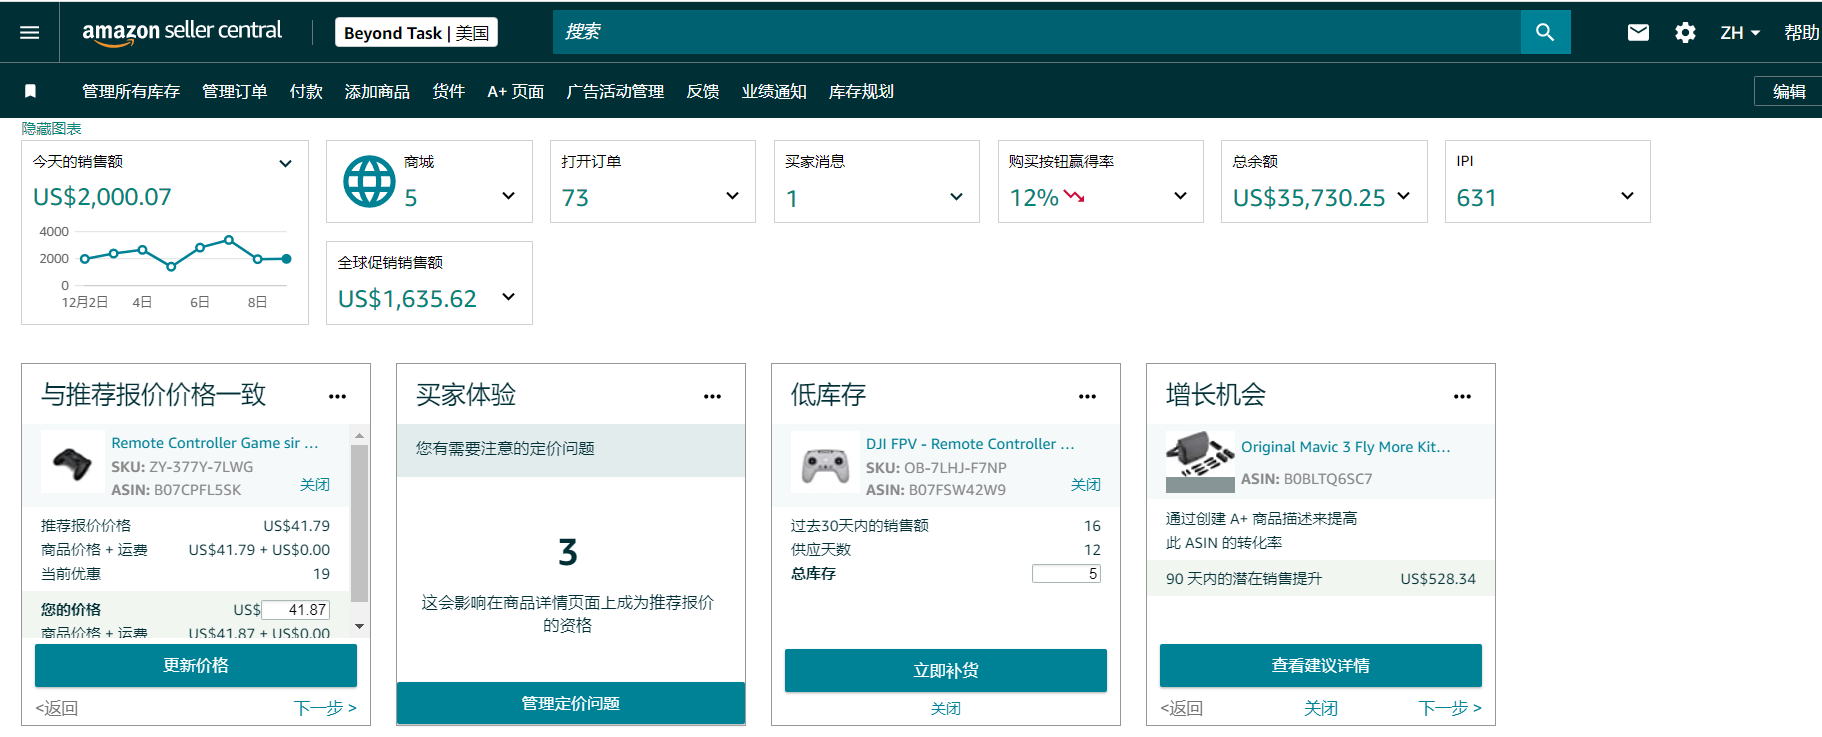The width and height of the screenshot is (1822, 737).
Task: Click the 帮助 help link
Action: point(1802,33)
